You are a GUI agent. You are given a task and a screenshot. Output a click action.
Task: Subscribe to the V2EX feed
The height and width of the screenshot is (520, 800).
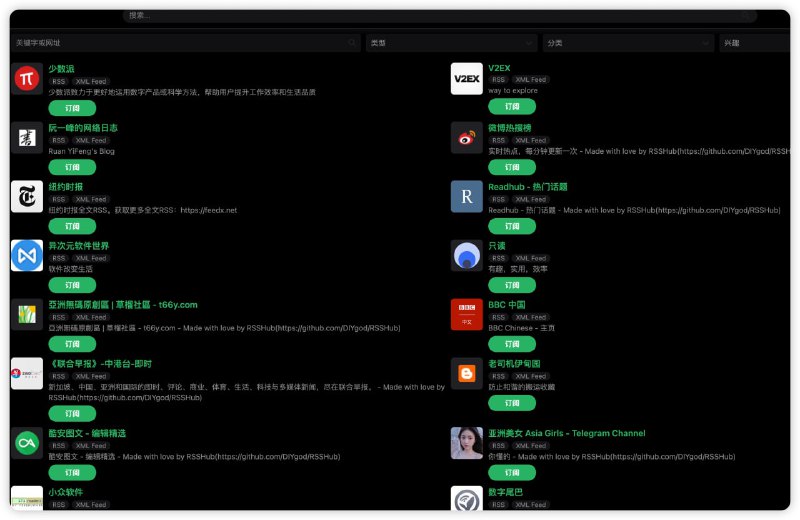(512, 107)
